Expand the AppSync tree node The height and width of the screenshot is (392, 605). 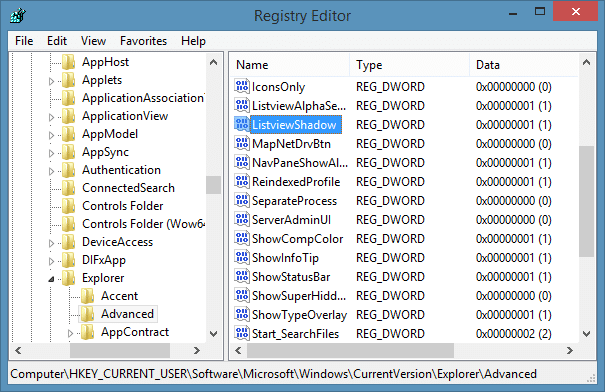51,153
